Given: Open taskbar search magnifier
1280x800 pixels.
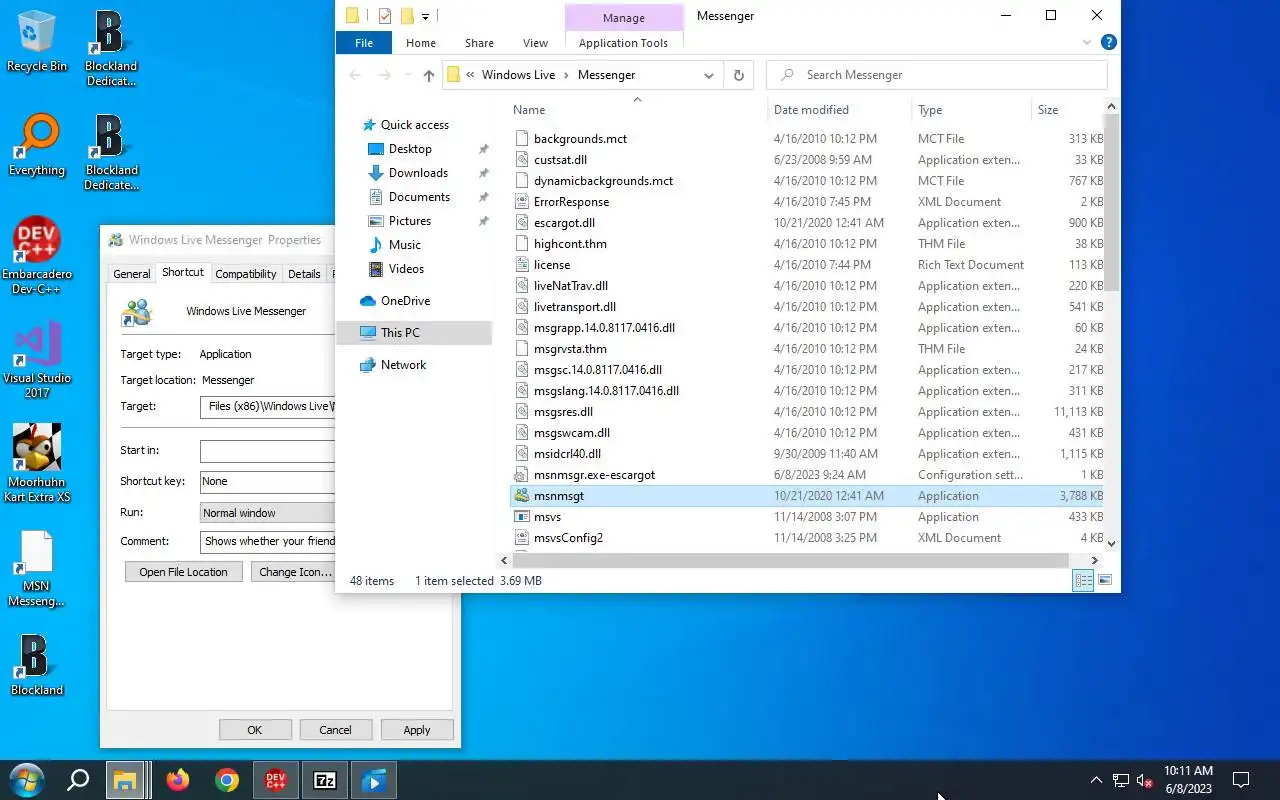Looking at the screenshot, I should [78, 780].
